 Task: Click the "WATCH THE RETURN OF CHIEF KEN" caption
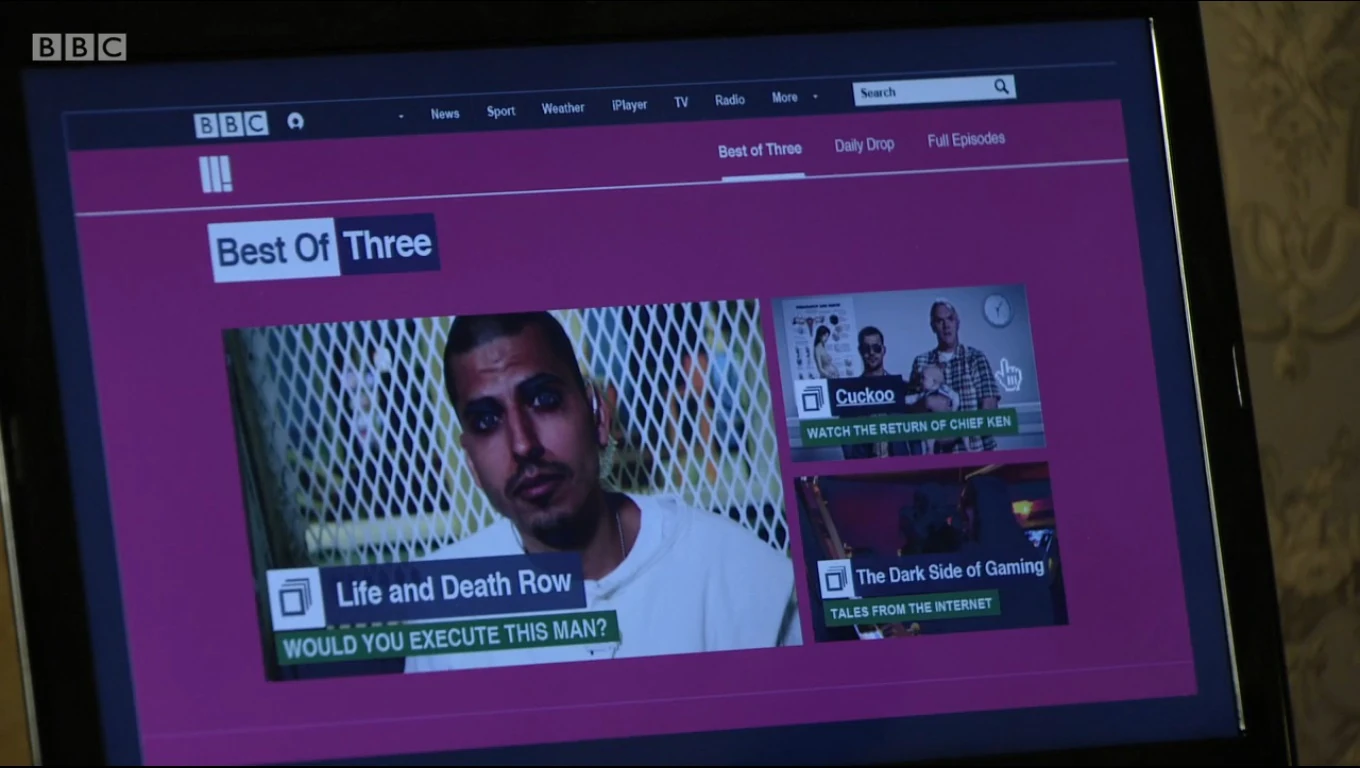point(908,426)
